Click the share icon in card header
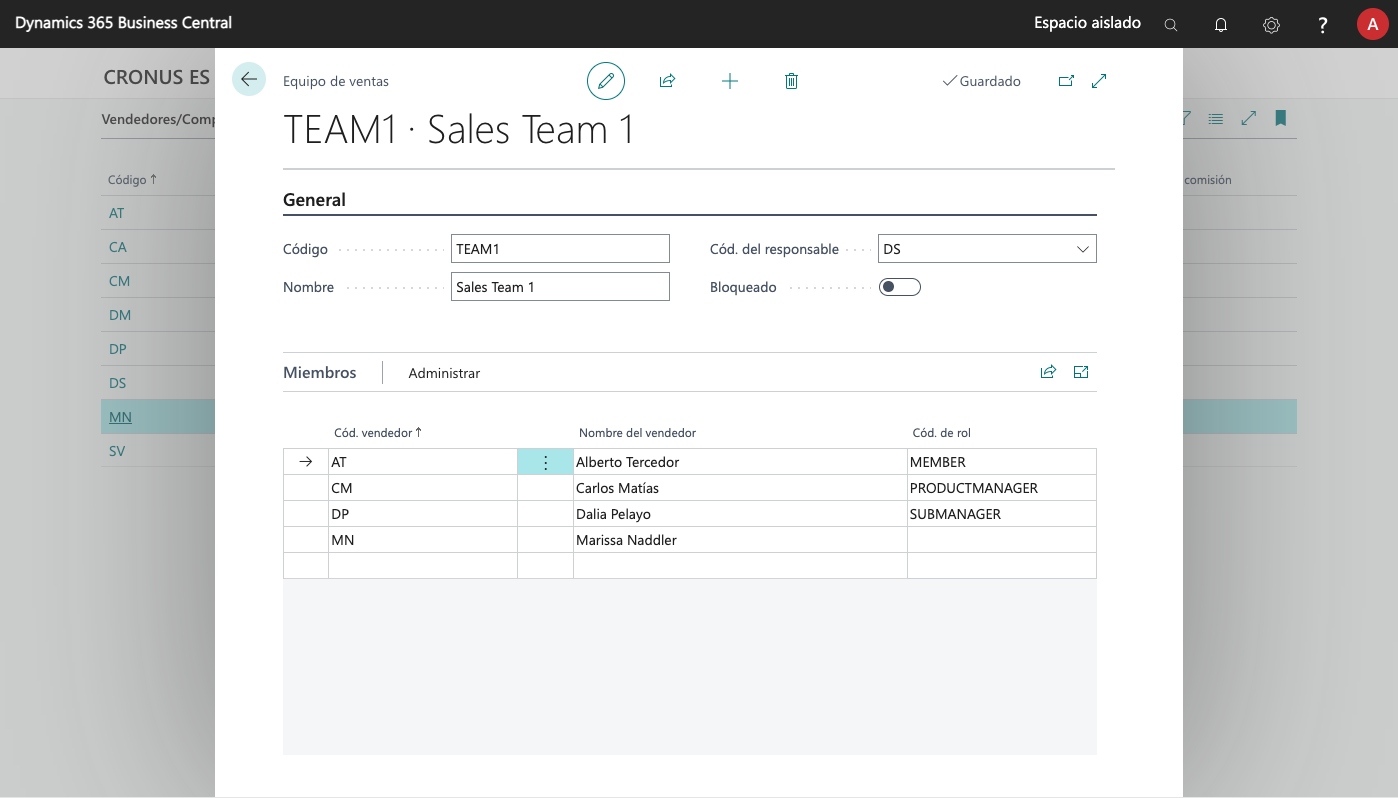Screen dimensions: 1398x798 pos(667,81)
